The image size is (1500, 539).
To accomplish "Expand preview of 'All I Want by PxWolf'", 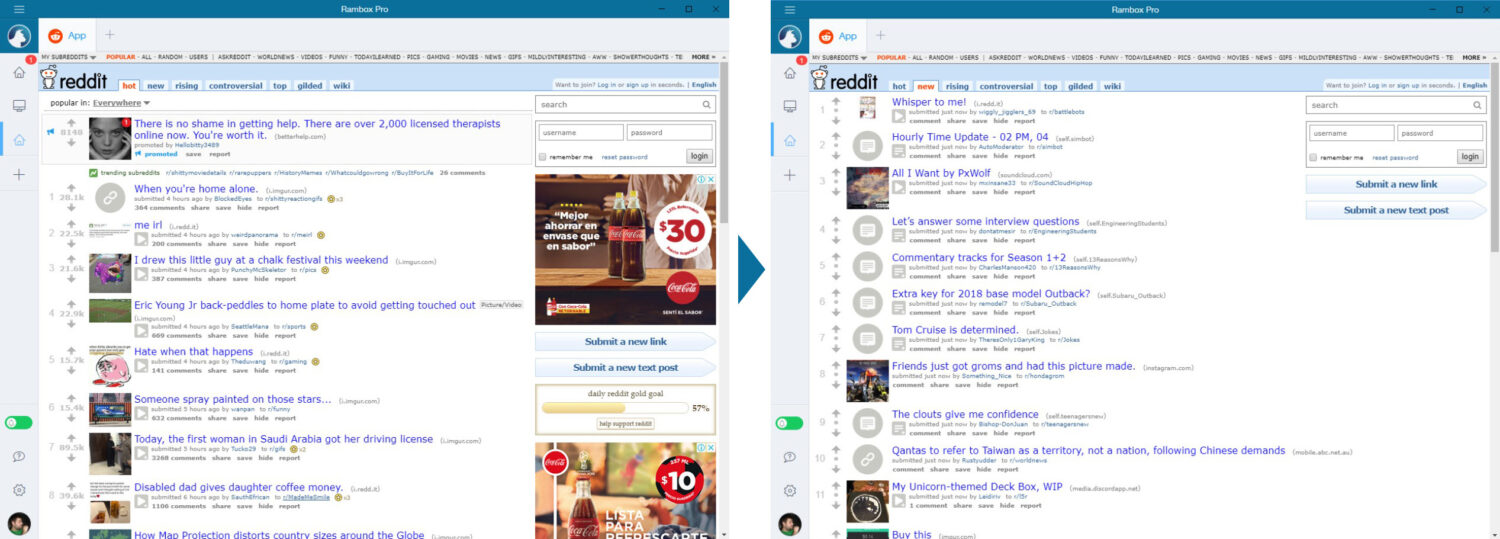I will click(899, 186).
